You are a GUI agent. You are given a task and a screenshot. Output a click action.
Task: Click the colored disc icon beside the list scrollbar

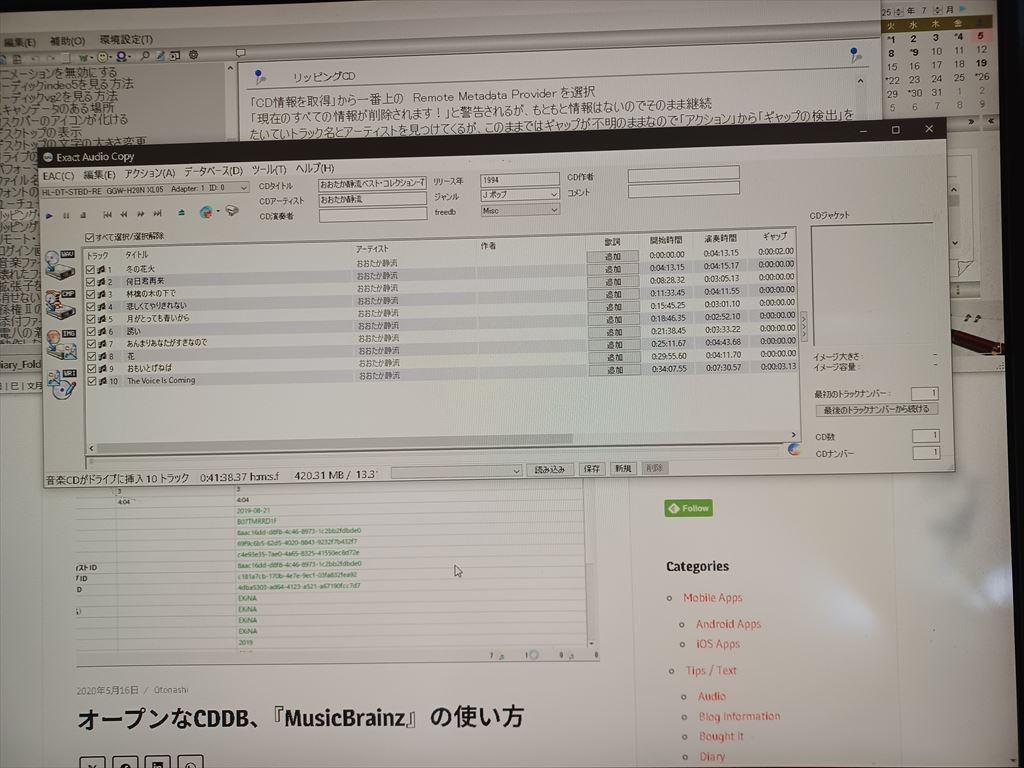[794, 449]
